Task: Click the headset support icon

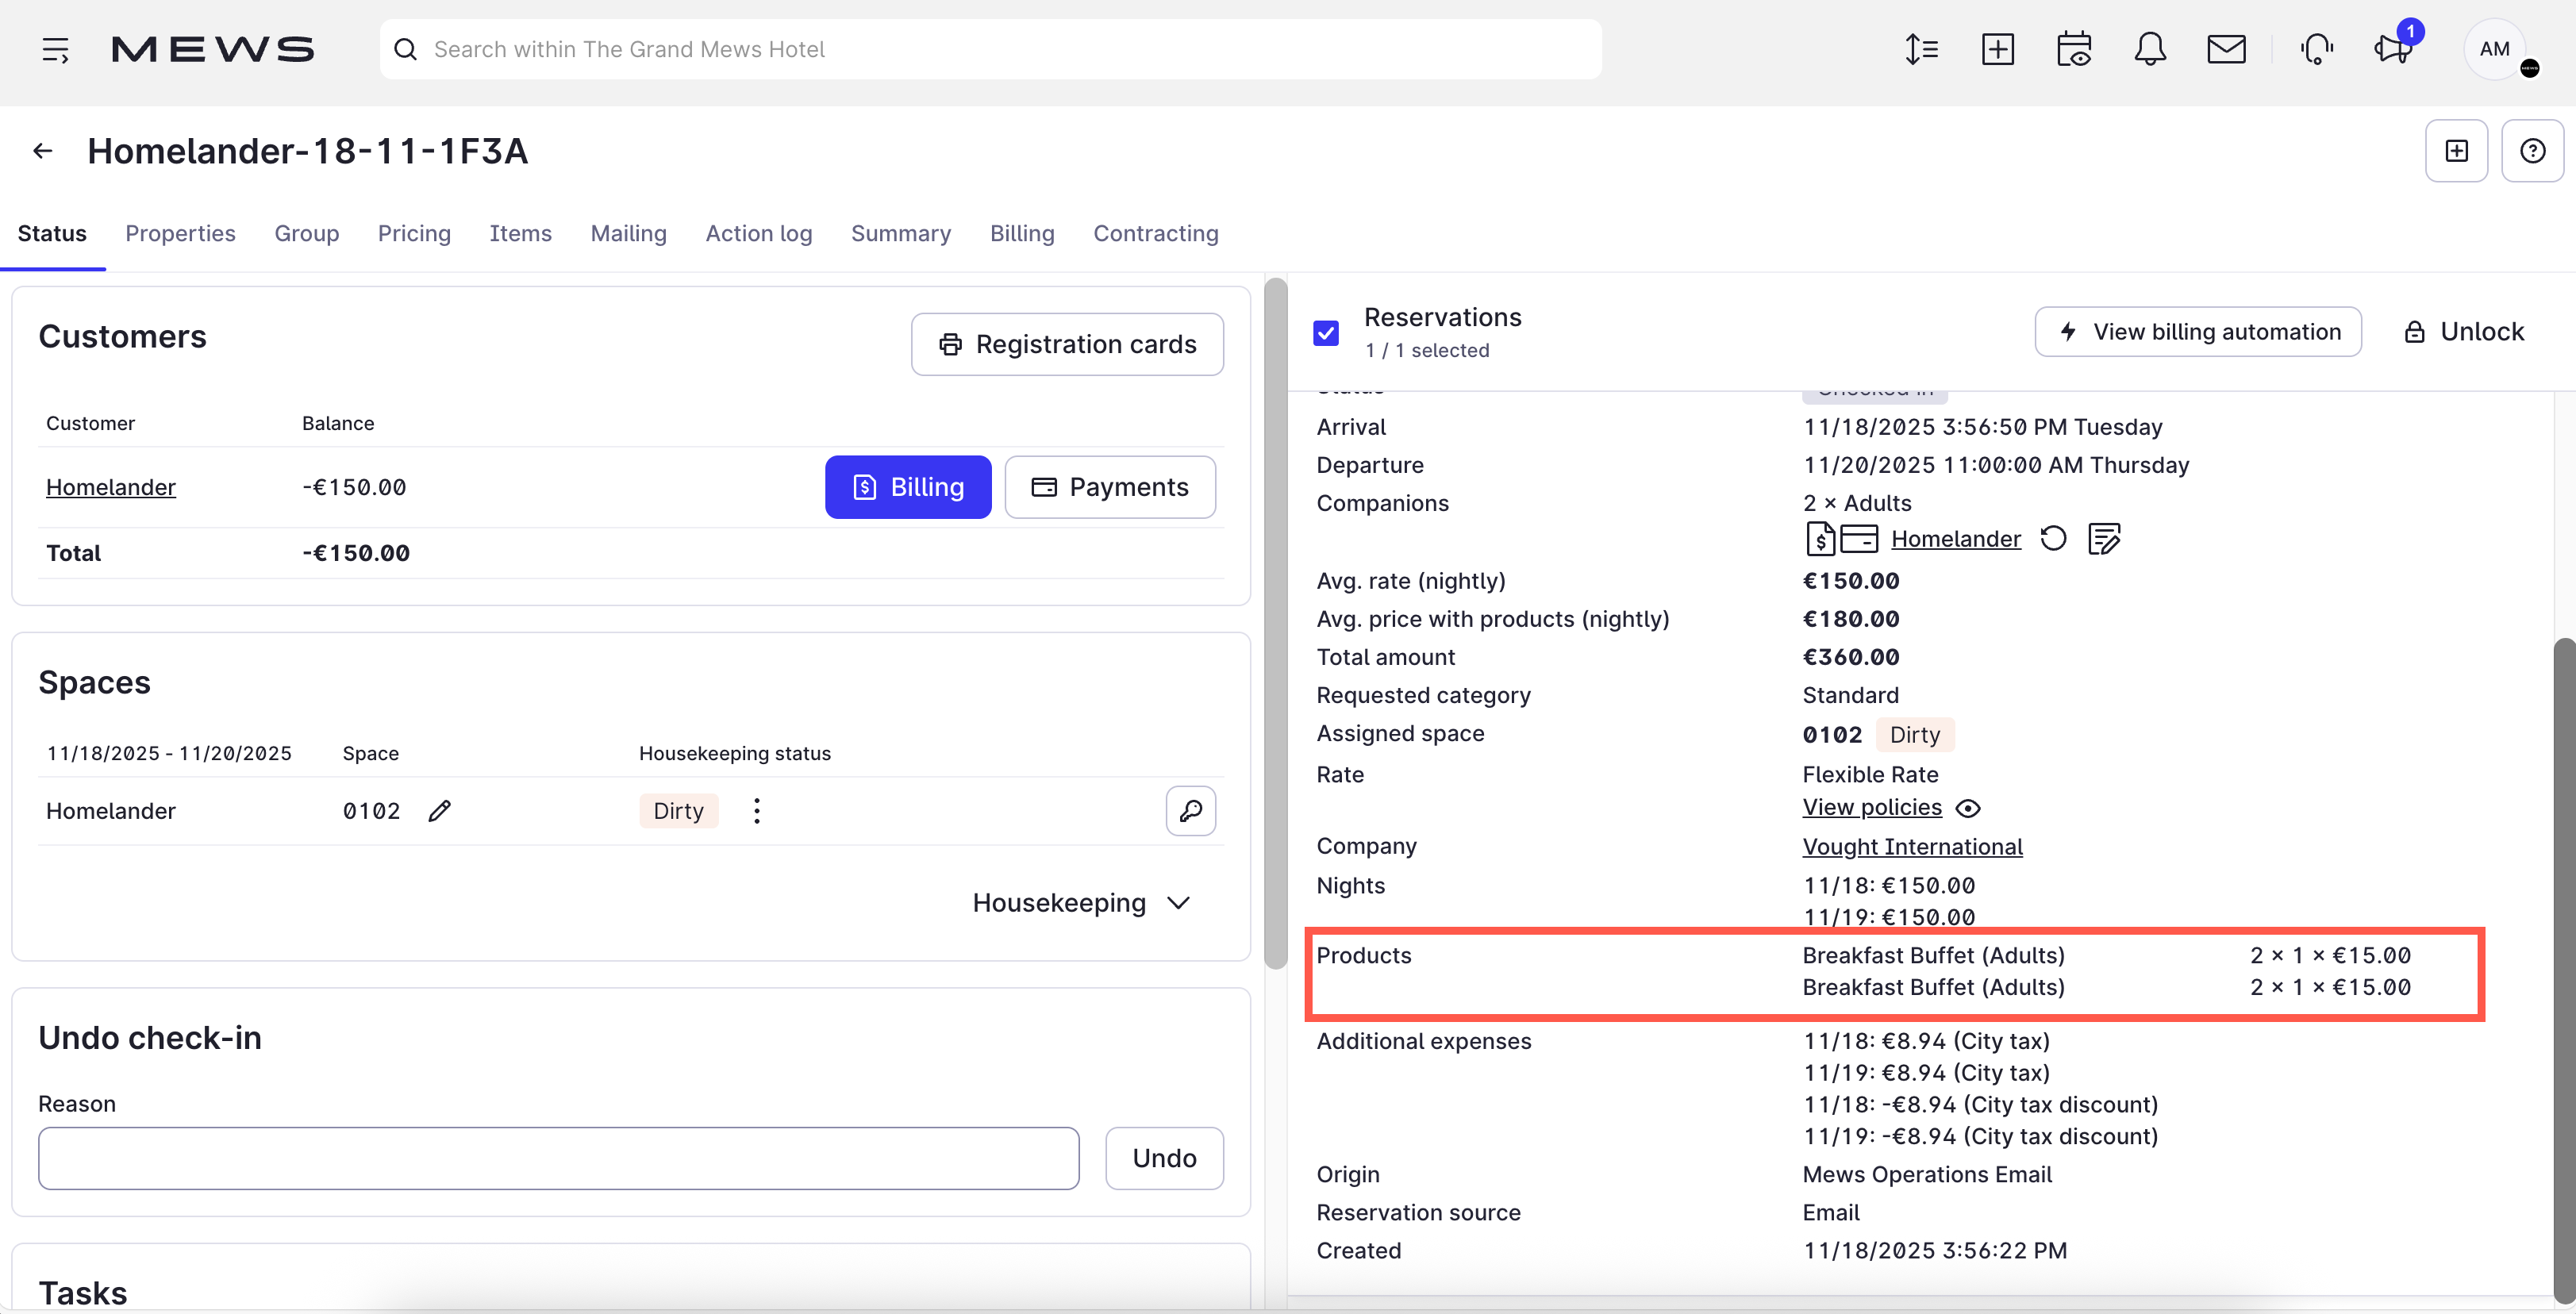Action: click(2317, 49)
